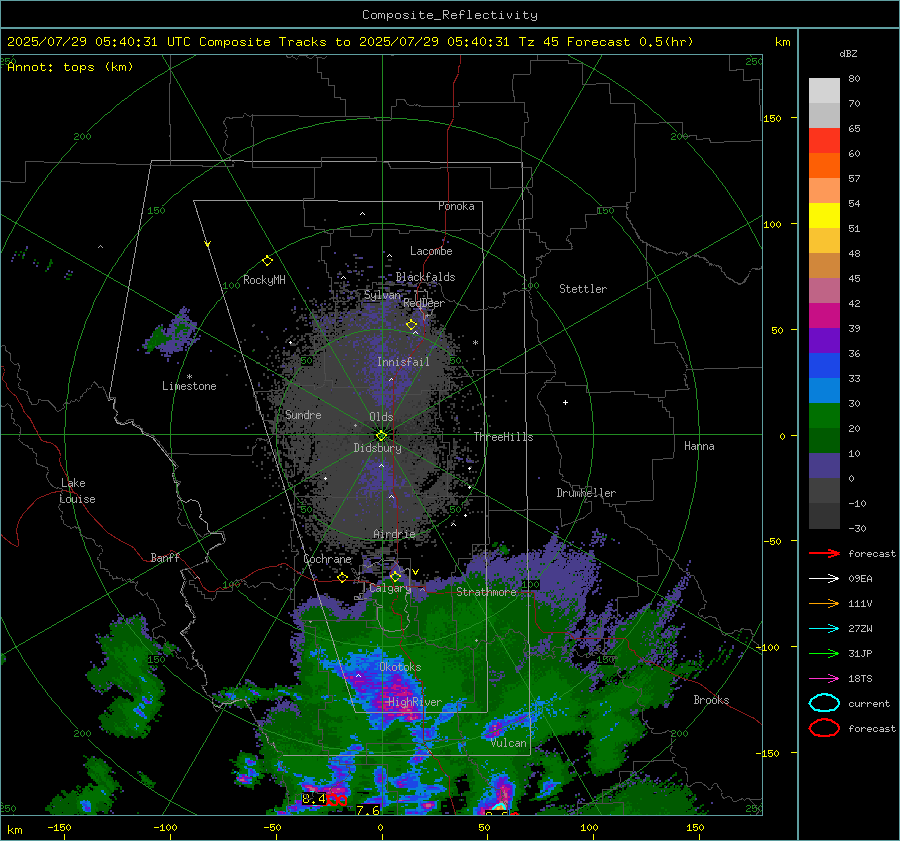Click the Drumheller city label

(x=586, y=493)
